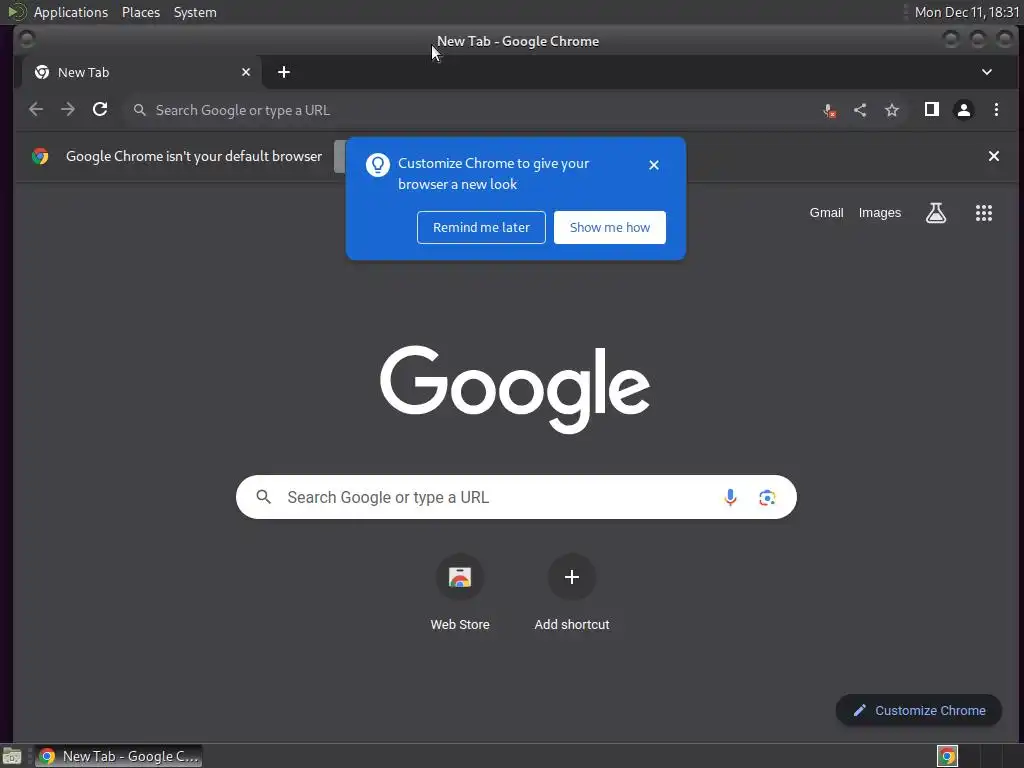Go back using the back arrow
Image resolution: width=1024 pixels, height=768 pixels.
[x=36, y=110]
